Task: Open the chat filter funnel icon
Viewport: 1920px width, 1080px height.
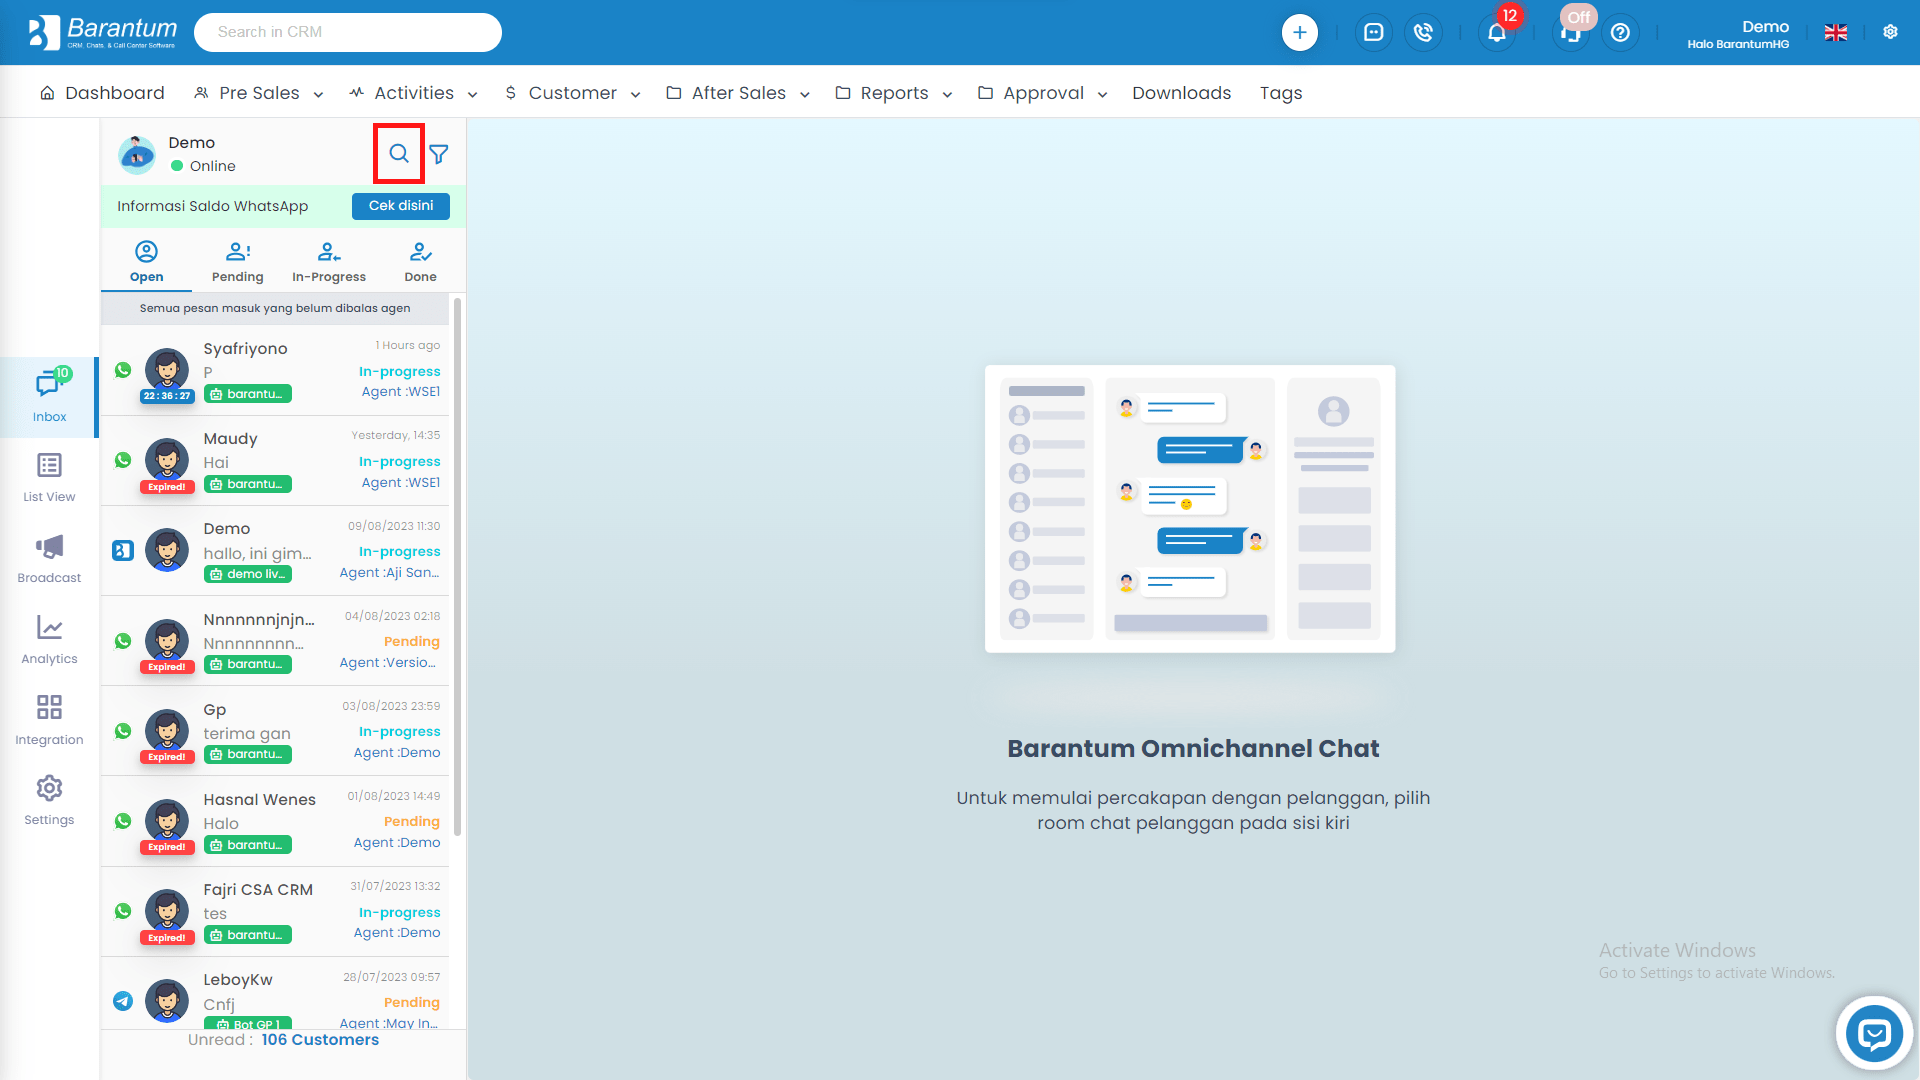Action: pyautogui.click(x=439, y=153)
